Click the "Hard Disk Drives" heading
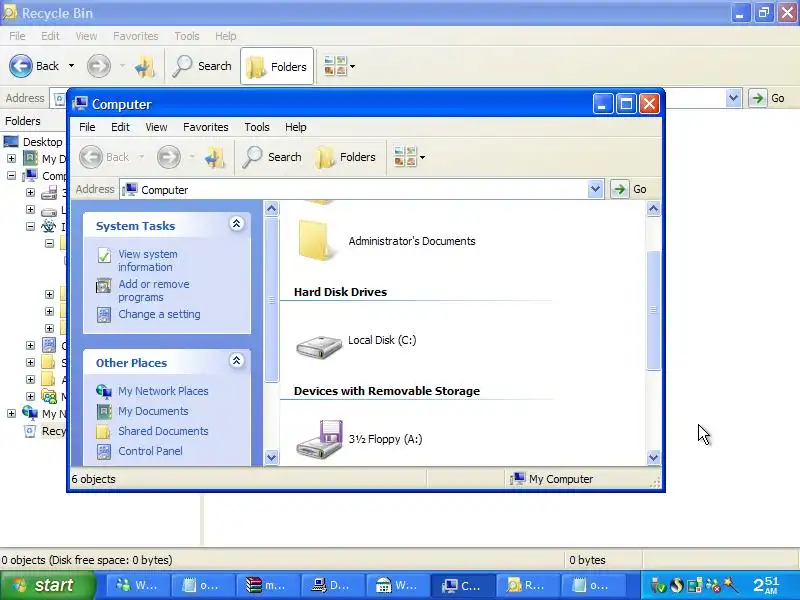 tap(340, 292)
